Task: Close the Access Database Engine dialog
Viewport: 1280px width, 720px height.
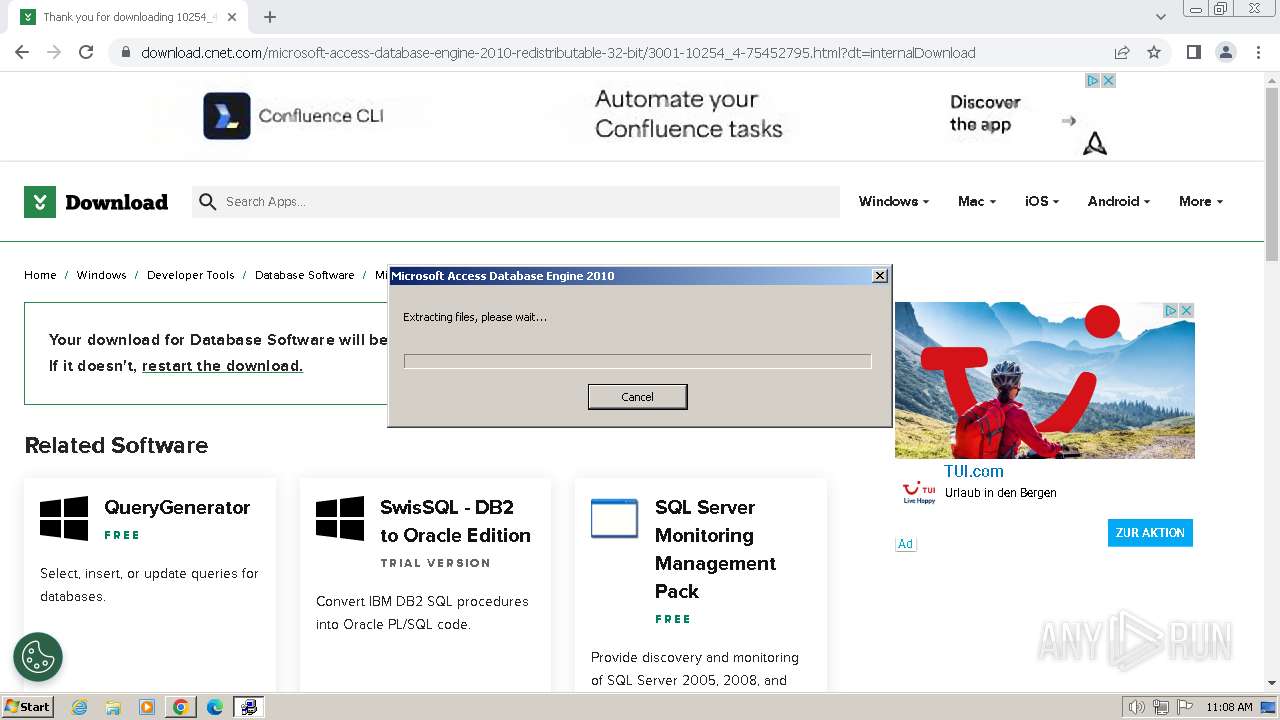Action: point(880,276)
